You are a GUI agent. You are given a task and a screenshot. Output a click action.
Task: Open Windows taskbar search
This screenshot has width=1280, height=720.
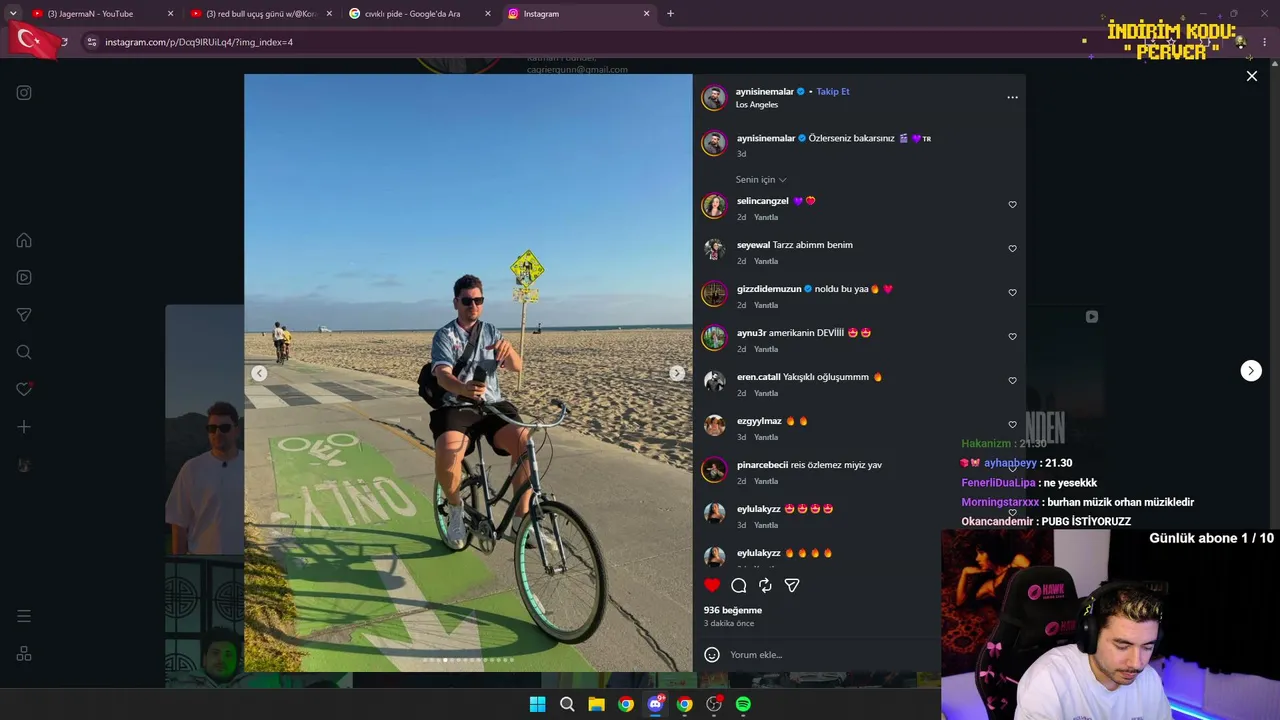point(567,704)
